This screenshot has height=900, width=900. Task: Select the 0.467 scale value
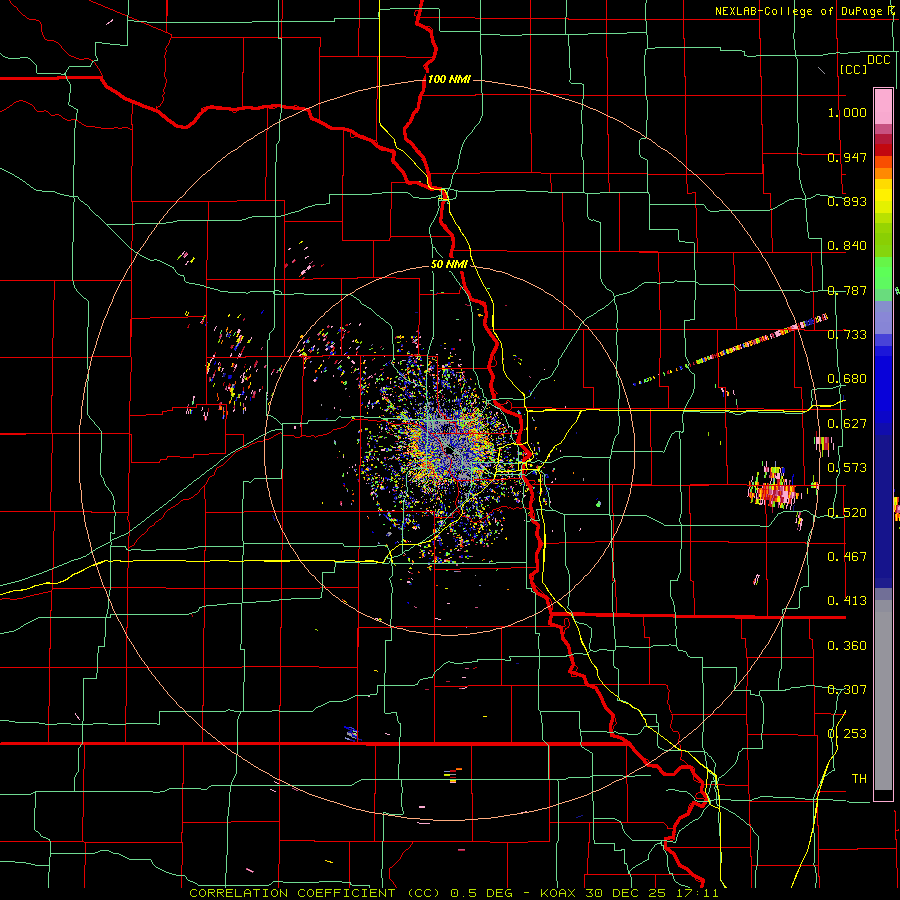[x=847, y=557]
